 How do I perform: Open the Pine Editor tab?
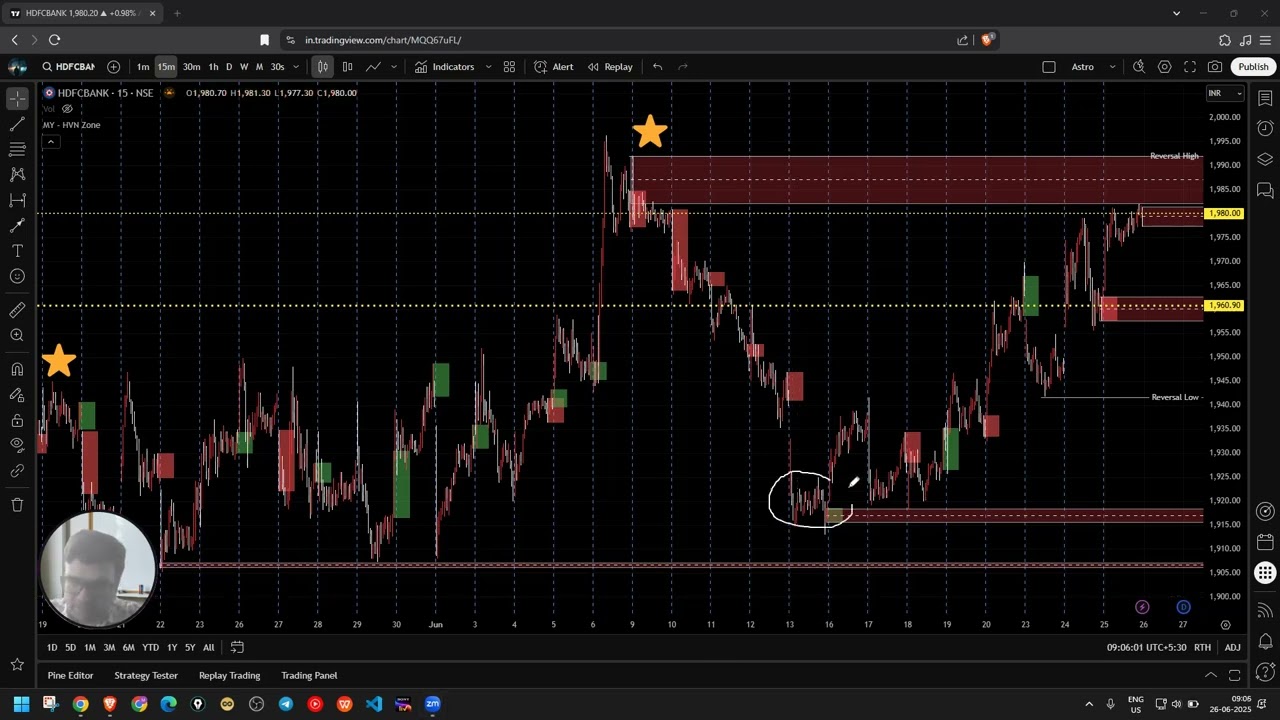pos(70,675)
